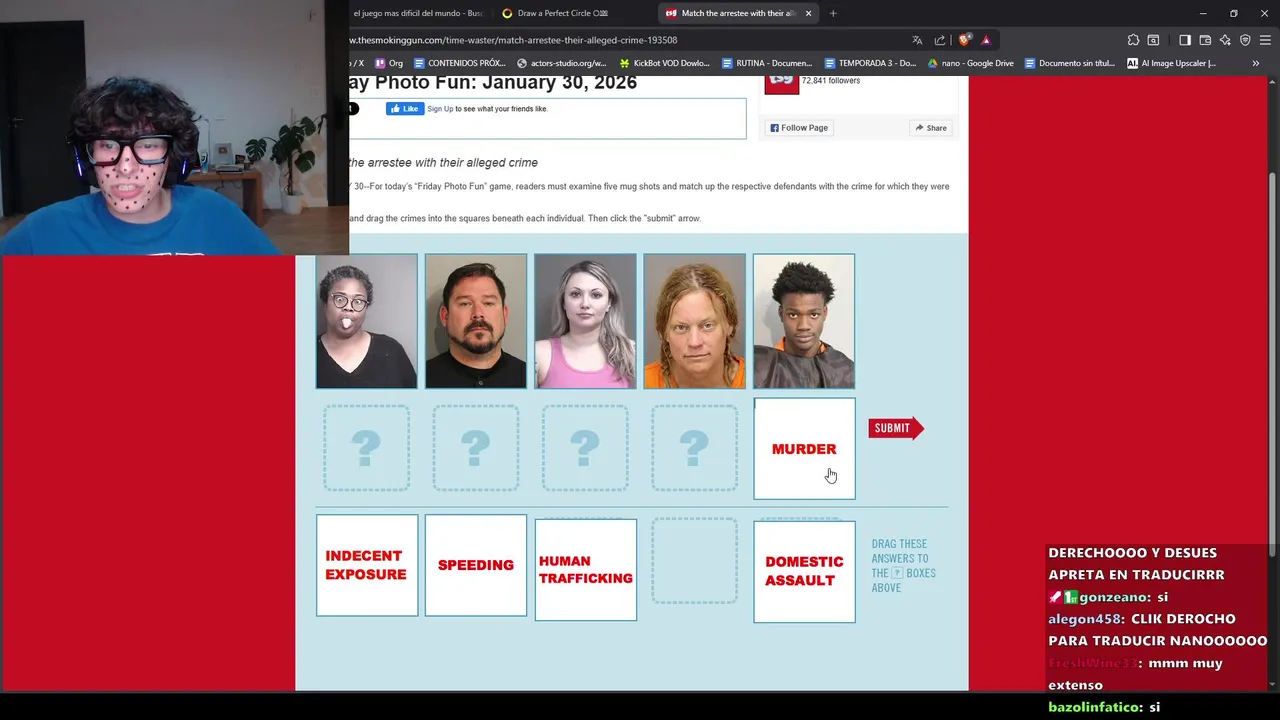Select the HUMAN TRAFFICKING answer card
This screenshot has width=1280, height=720.
tap(586, 569)
